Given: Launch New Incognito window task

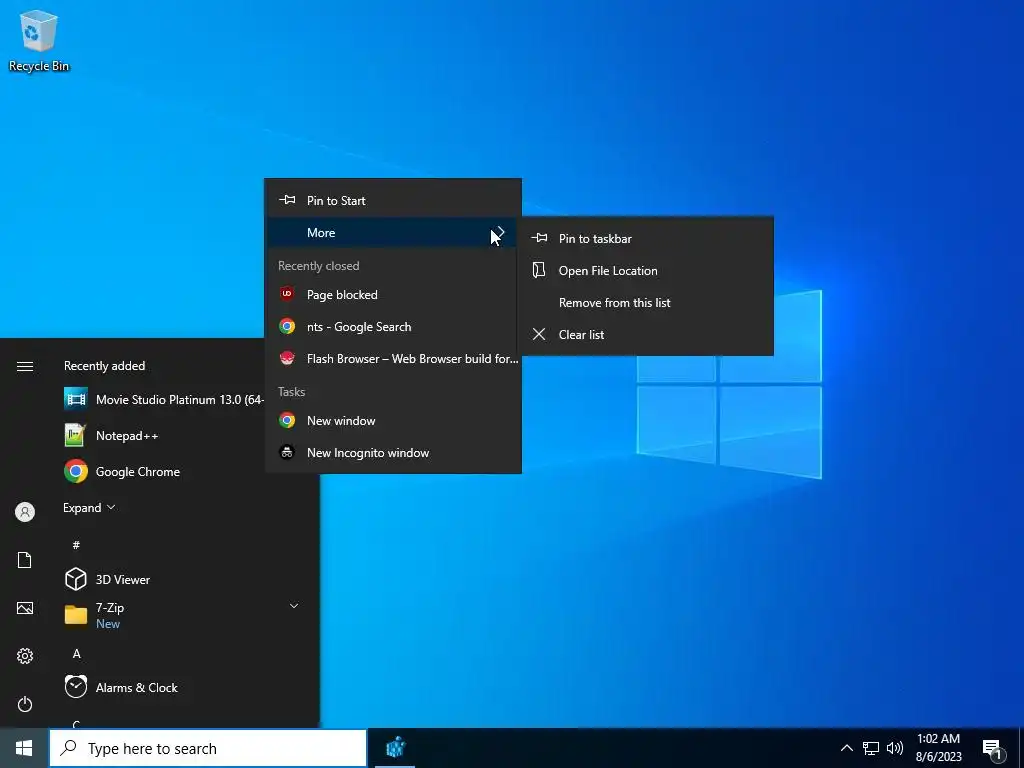Looking at the screenshot, I should (392, 453).
